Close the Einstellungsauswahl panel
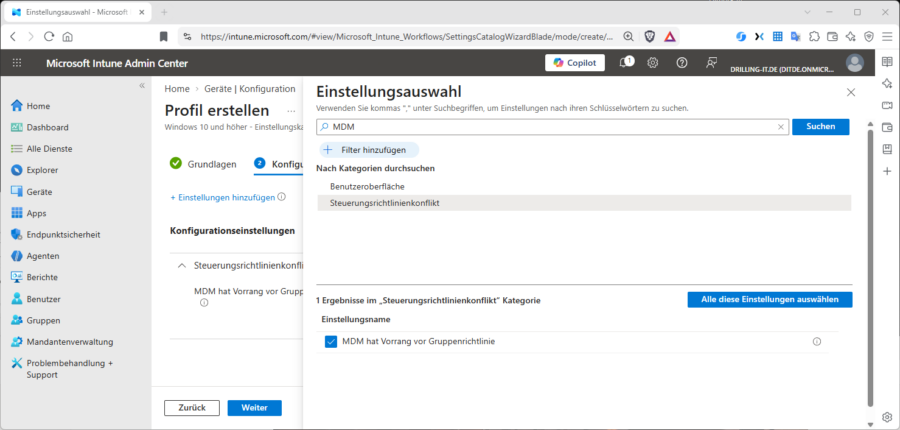900x430 pixels. point(851,92)
